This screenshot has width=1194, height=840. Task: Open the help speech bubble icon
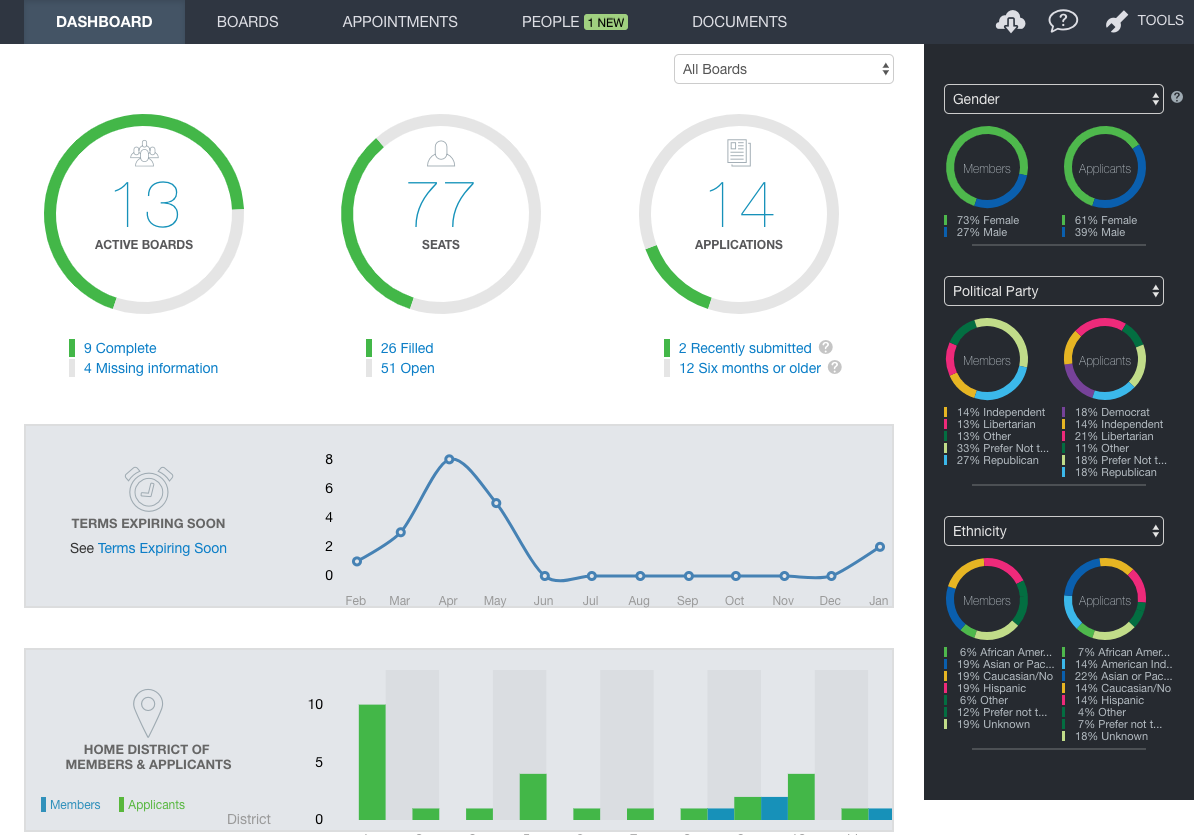(x=1062, y=21)
